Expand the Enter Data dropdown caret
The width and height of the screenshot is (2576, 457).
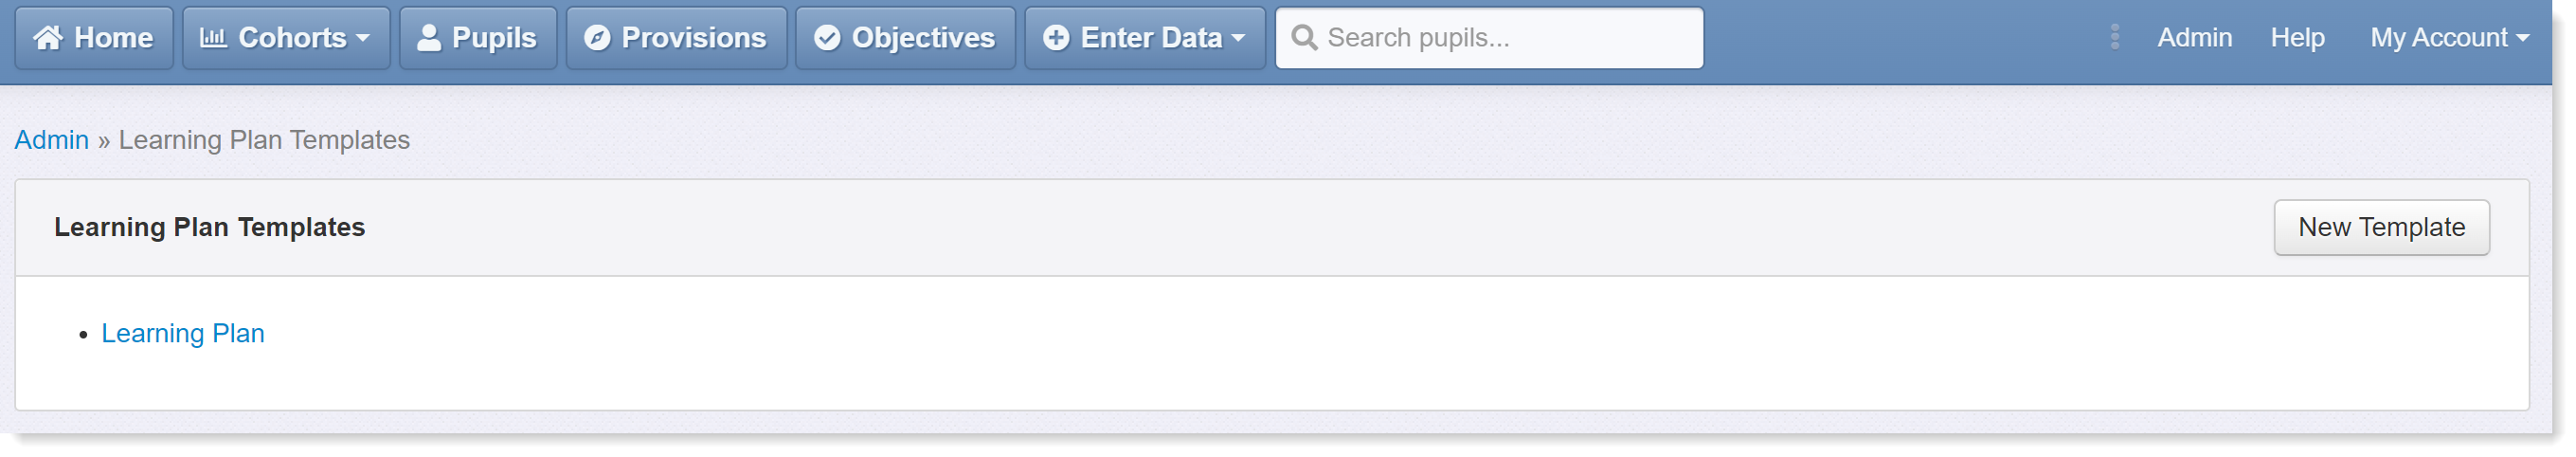1238,39
